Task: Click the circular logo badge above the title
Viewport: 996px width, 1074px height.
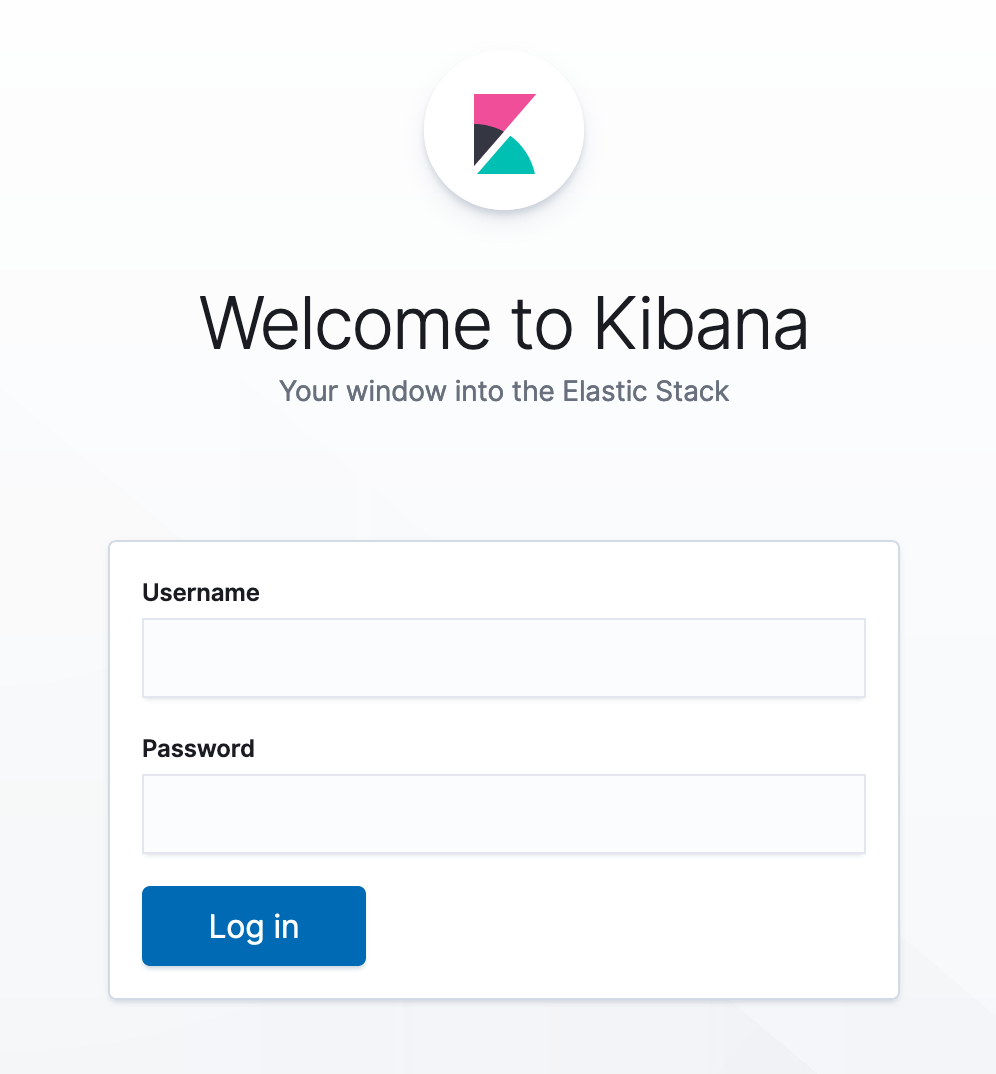Action: (x=504, y=129)
